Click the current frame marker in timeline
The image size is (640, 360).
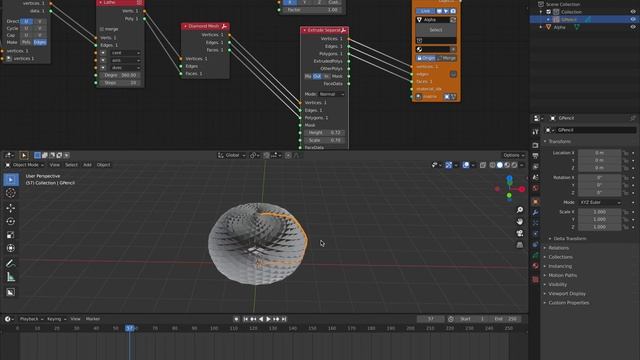pos(130,328)
